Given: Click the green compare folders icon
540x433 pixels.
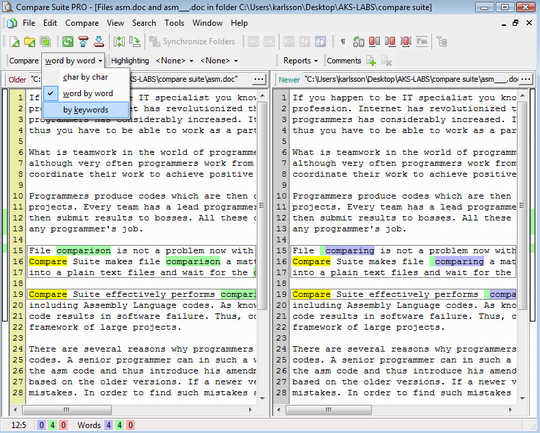Looking at the screenshot, I should [x=45, y=42].
